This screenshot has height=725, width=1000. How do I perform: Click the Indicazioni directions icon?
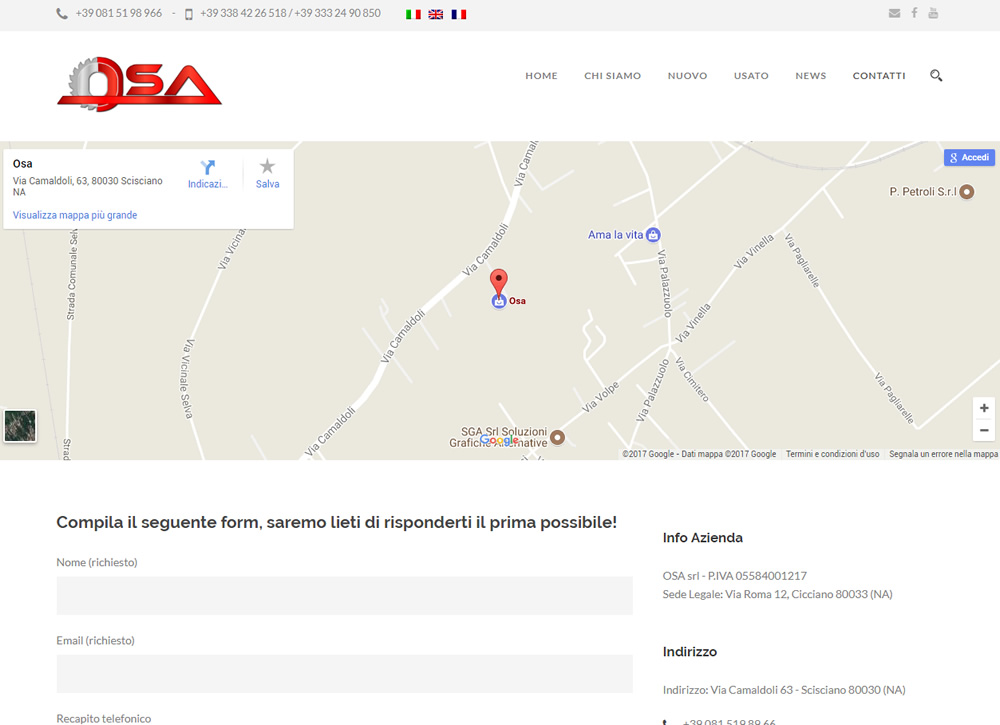pyautogui.click(x=208, y=168)
